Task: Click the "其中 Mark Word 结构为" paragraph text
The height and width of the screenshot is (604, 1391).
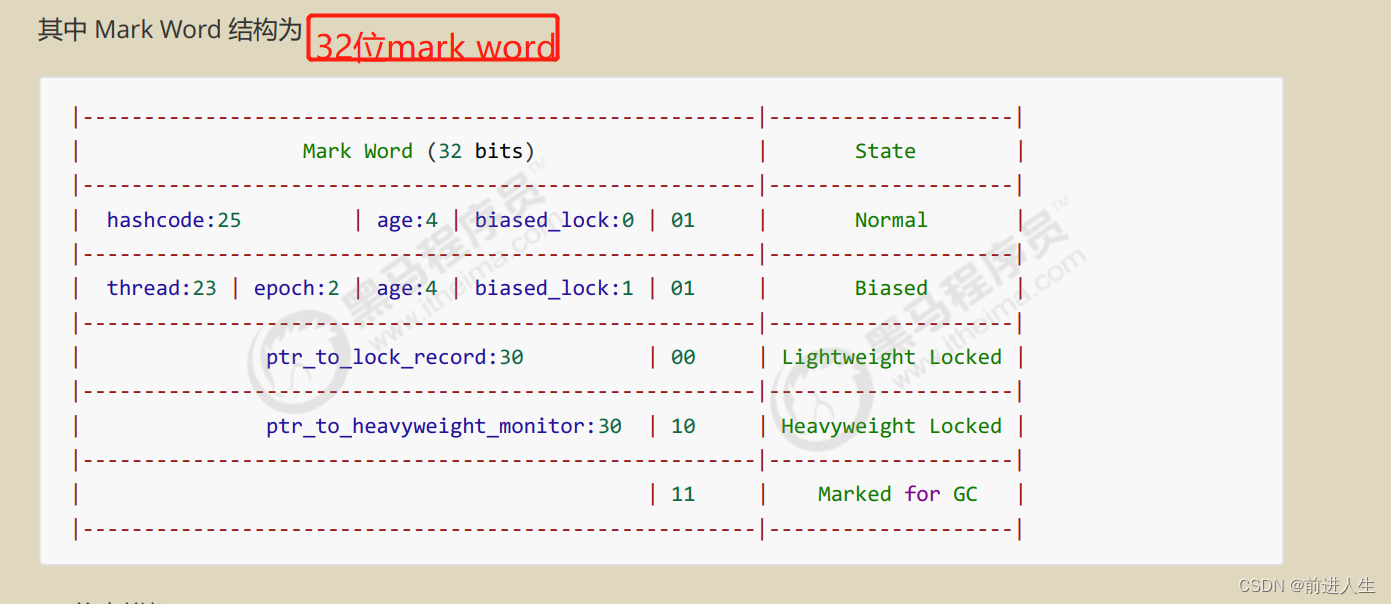Action: pyautogui.click(x=170, y=30)
